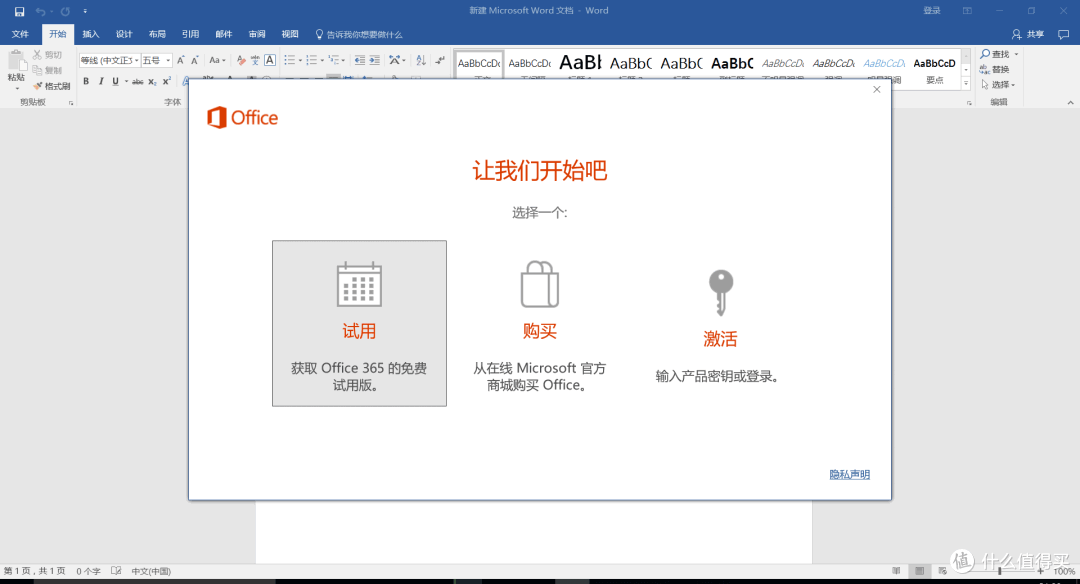Click the proofing check icon in status bar
Screen dimensions: 1080x584
point(116,571)
